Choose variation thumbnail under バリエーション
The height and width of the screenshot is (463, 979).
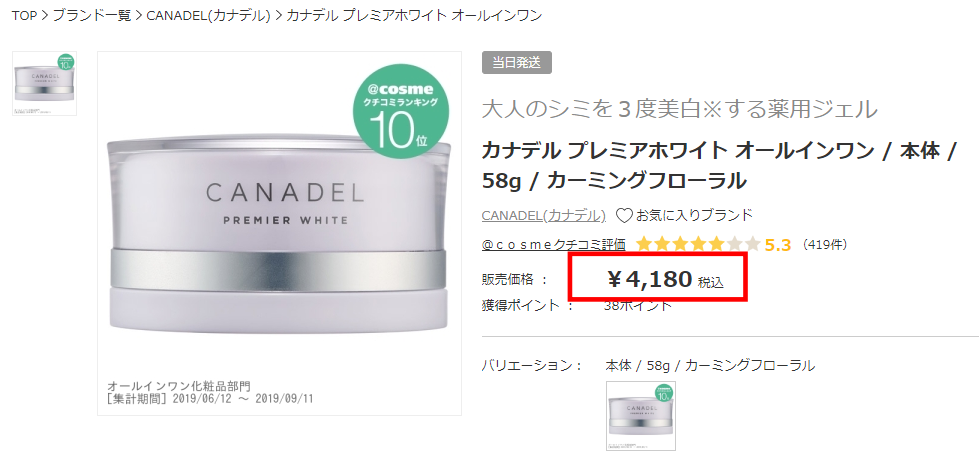point(641,416)
